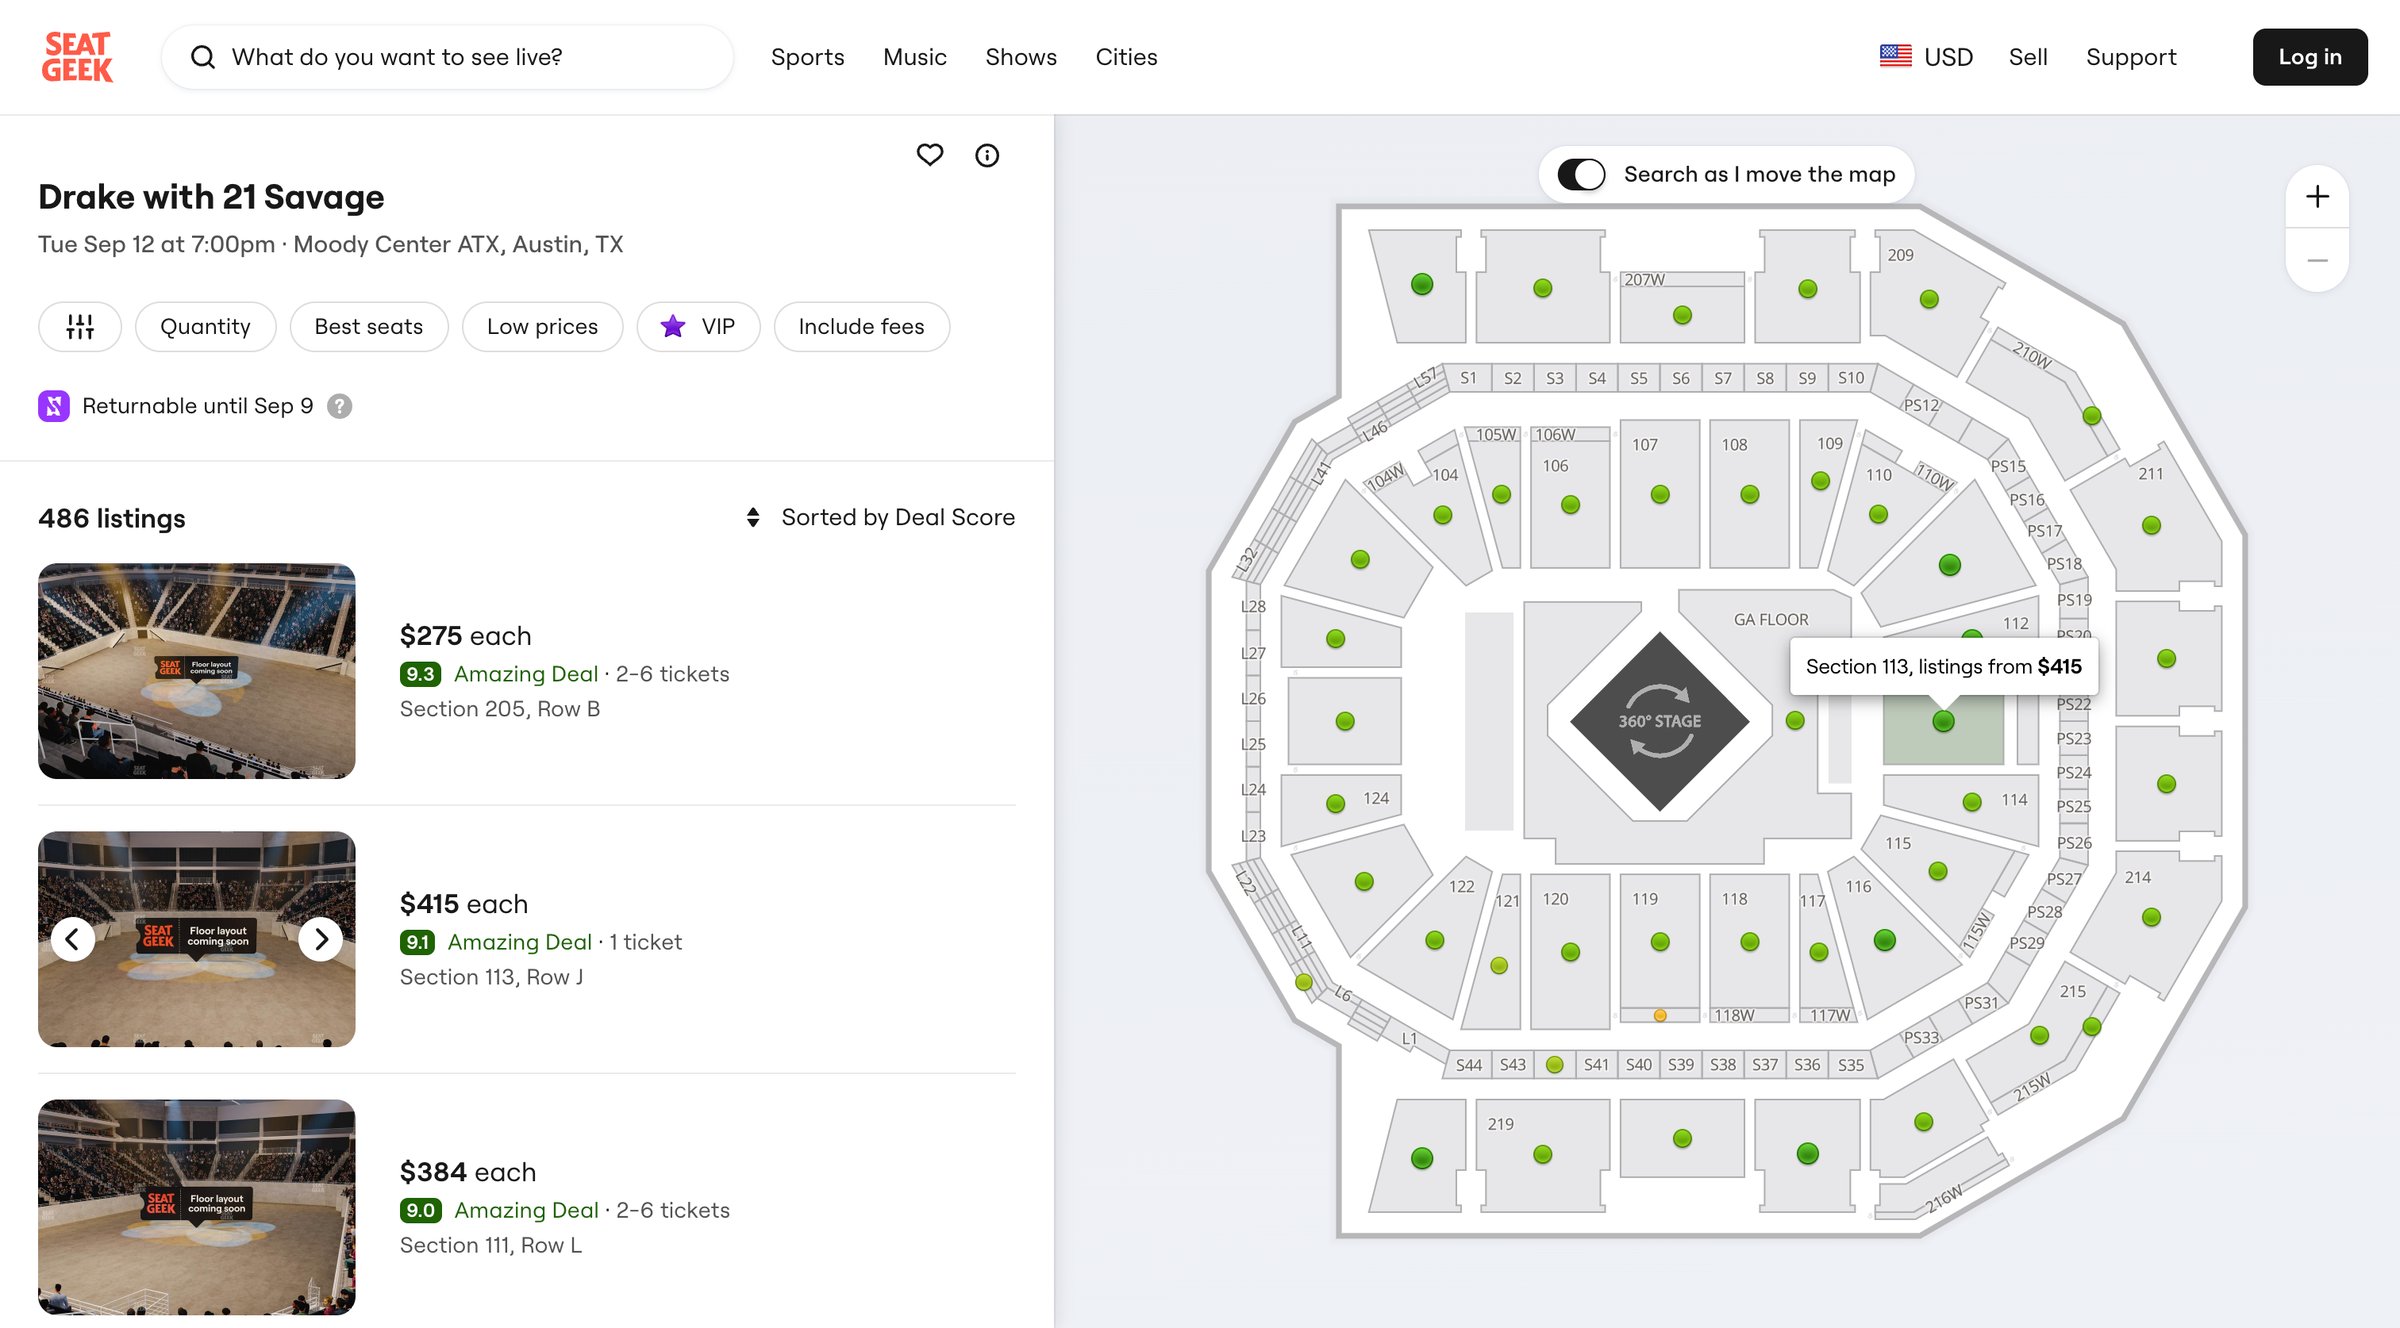This screenshot has height=1328, width=2400.
Task: Open the Support link
Action: 2130,57
